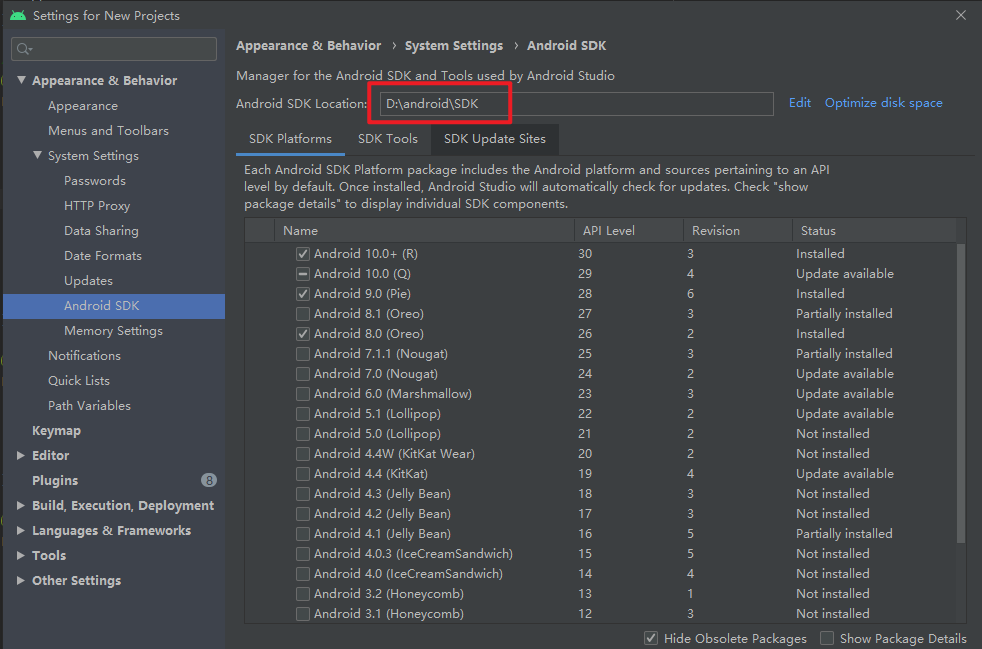Click Optimize disk space link
This screenshot has width=982, height=649.
coord(883,103)
